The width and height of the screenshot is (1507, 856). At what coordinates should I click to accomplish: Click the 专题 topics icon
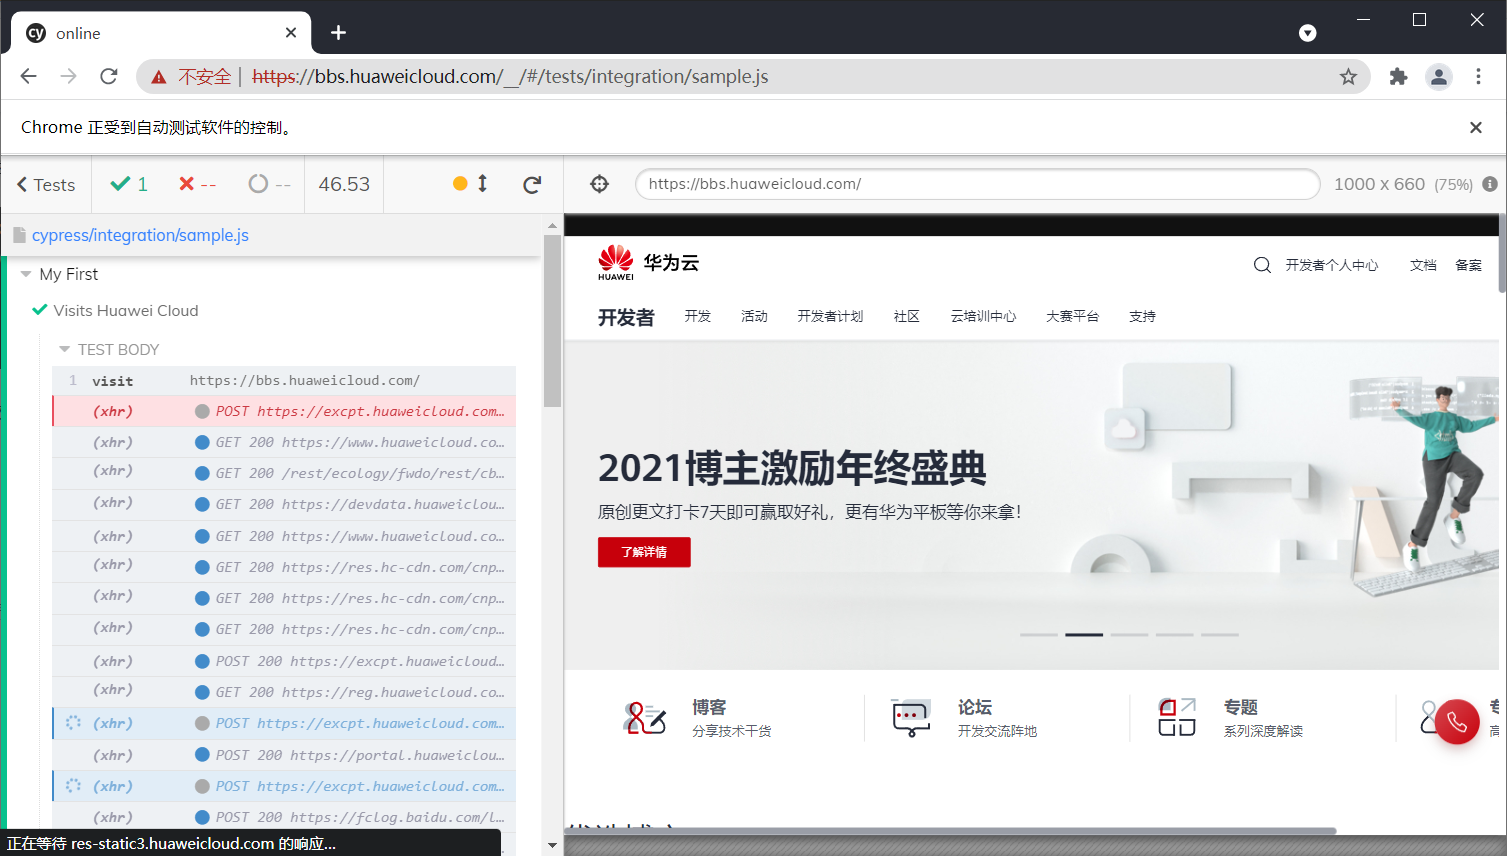coord(1177,717)
